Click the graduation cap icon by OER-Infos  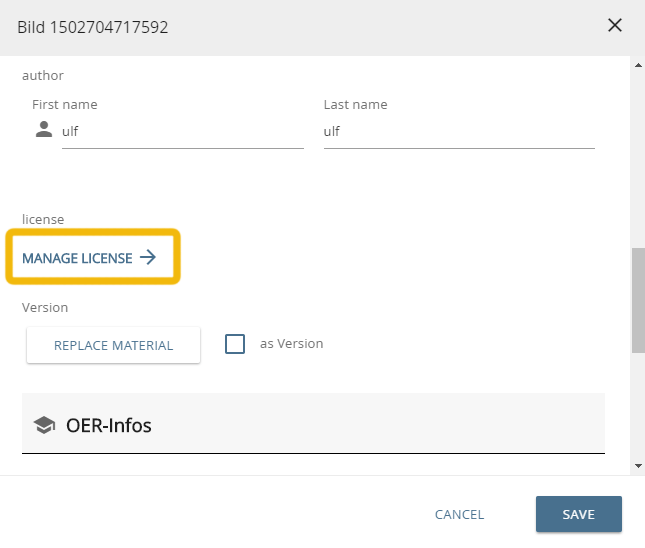pos(44,425)
